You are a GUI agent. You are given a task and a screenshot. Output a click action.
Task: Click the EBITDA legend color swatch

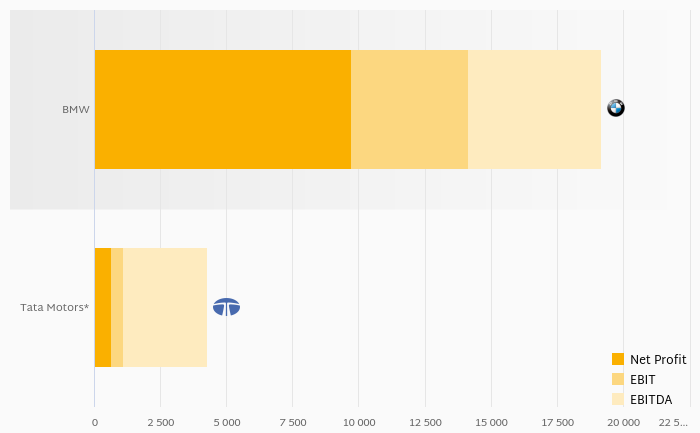click(618, 399)
